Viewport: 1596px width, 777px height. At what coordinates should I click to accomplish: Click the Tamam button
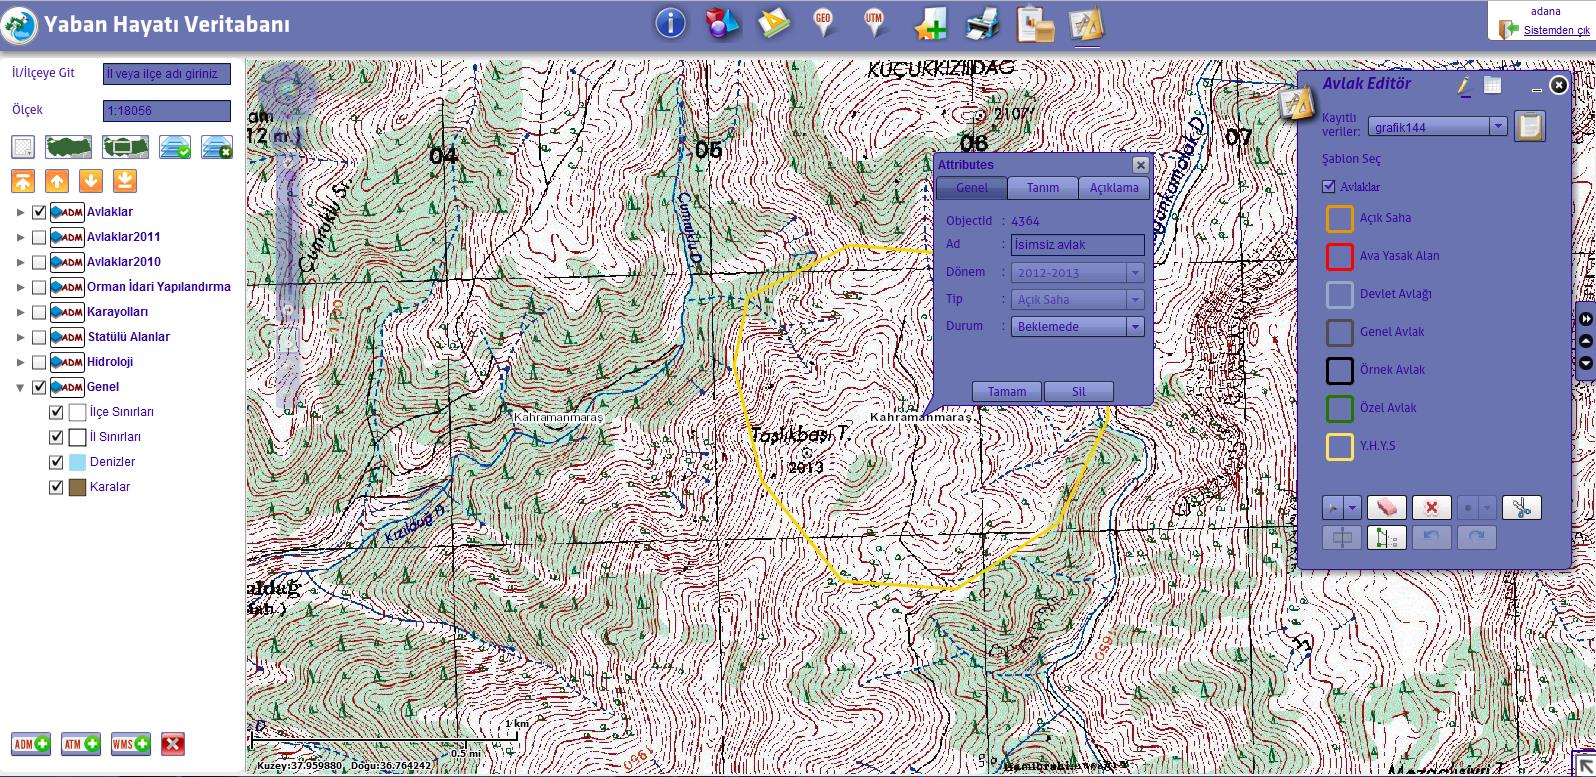coord(1007,392)
